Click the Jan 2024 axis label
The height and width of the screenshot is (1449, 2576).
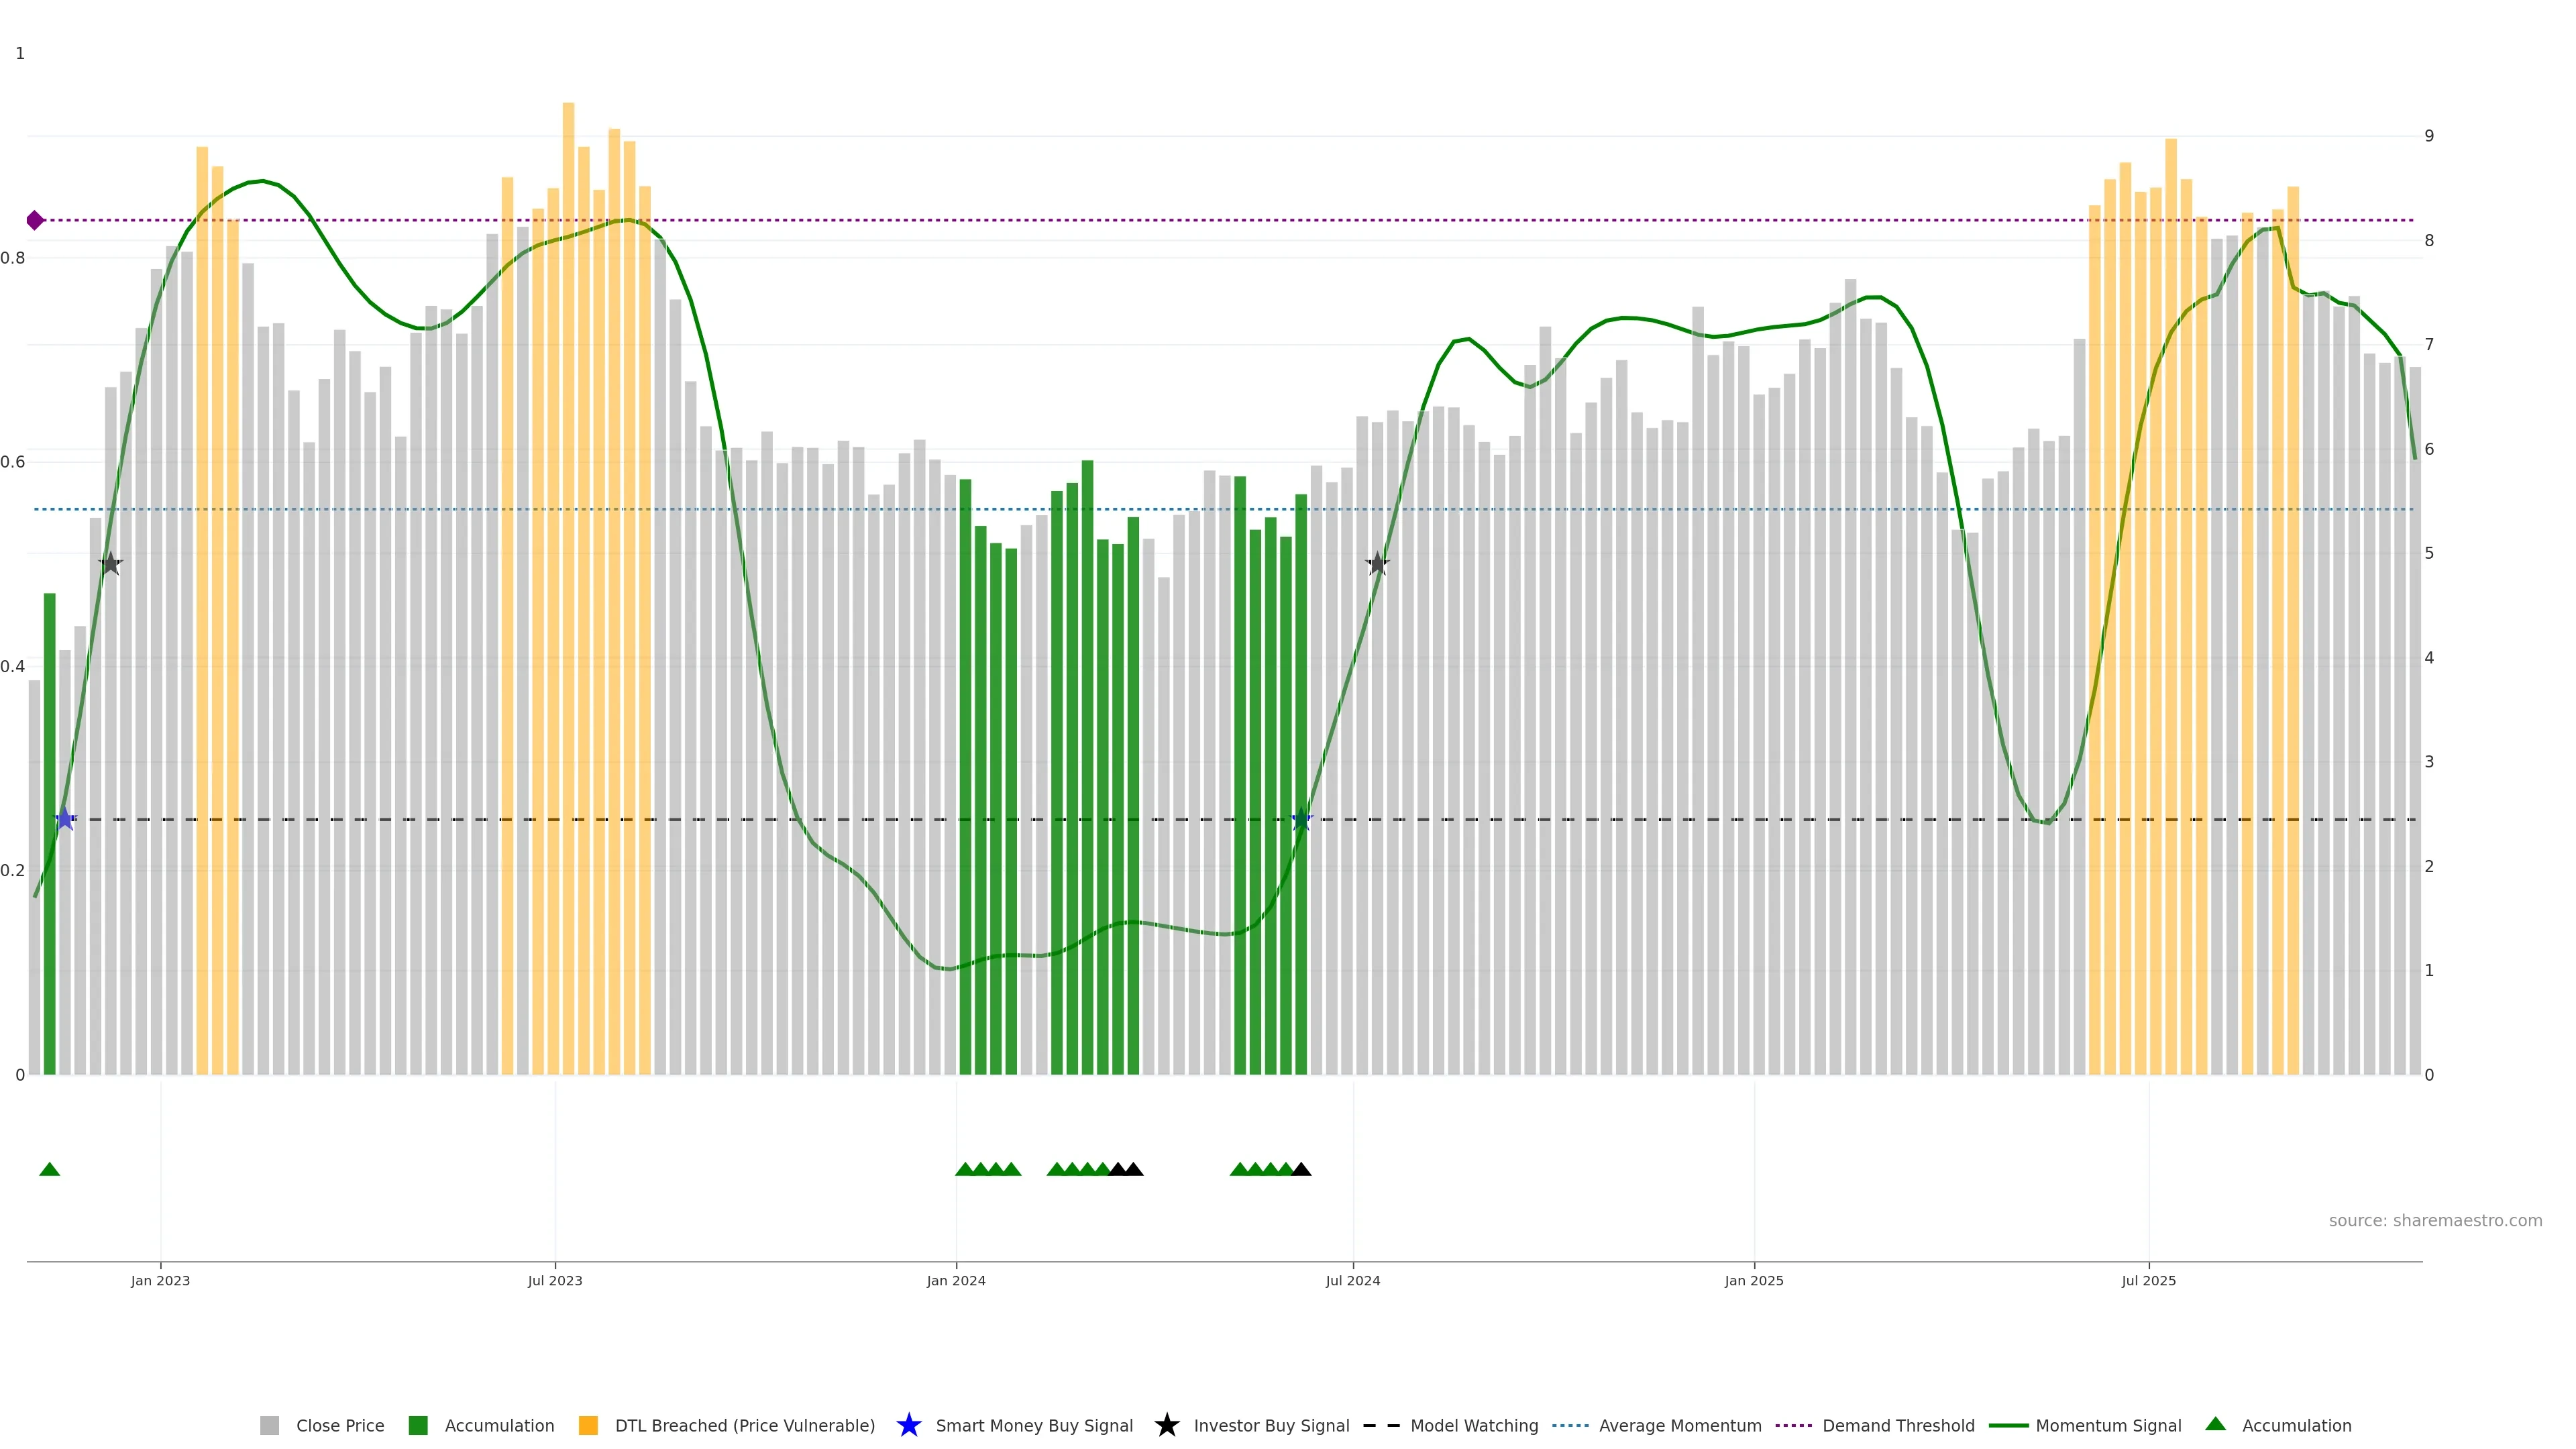point(956,1280)
